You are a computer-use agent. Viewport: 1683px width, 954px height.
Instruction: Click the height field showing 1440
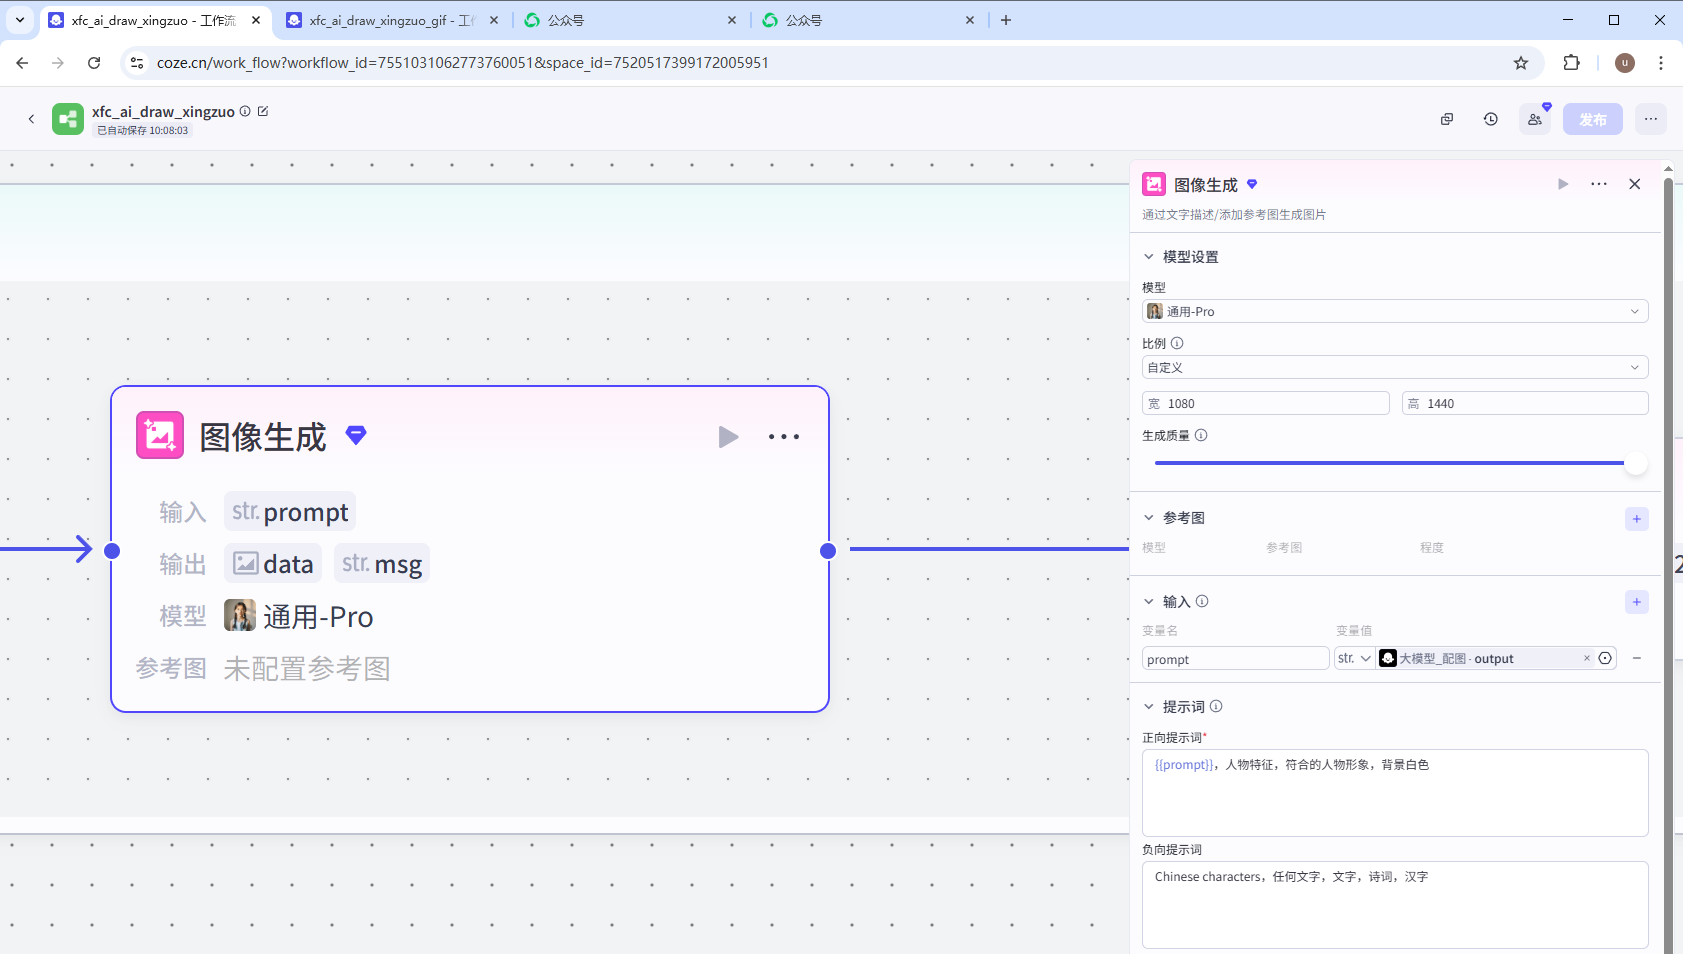point(1525,403)
